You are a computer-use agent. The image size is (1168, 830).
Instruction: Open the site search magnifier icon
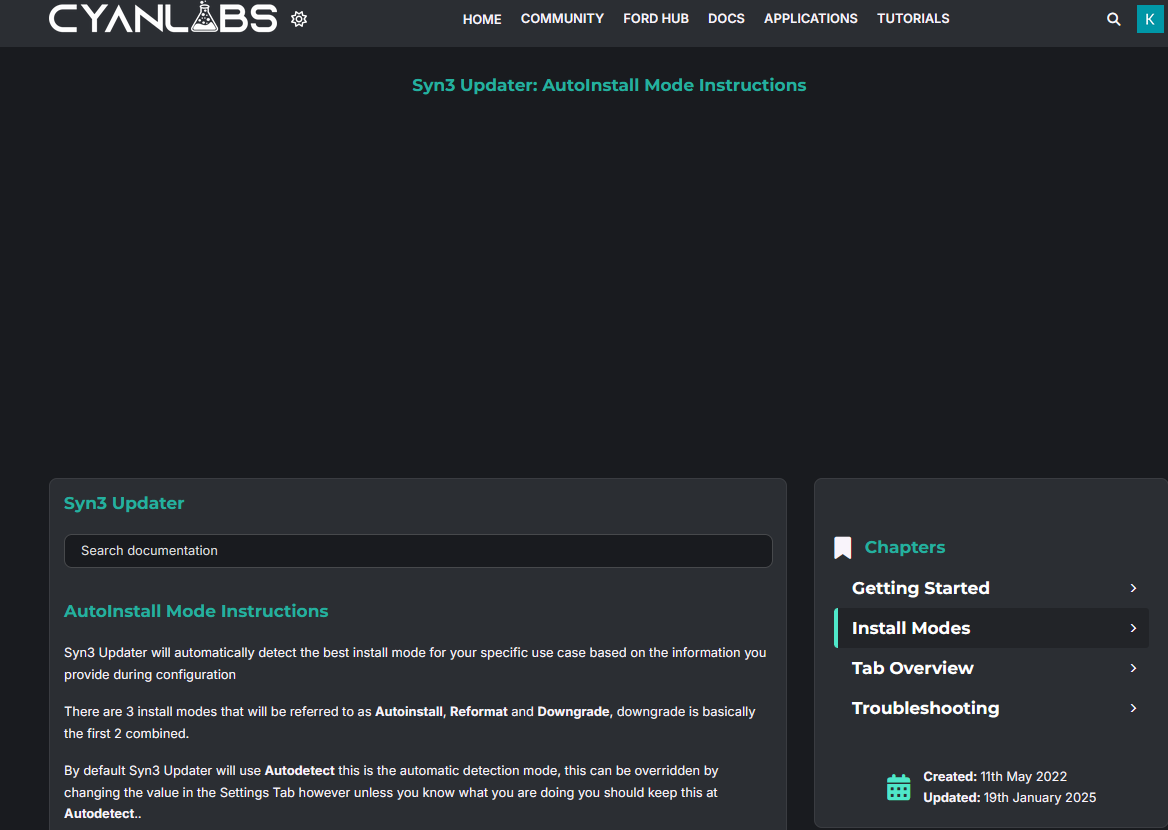pos(1114,19)
